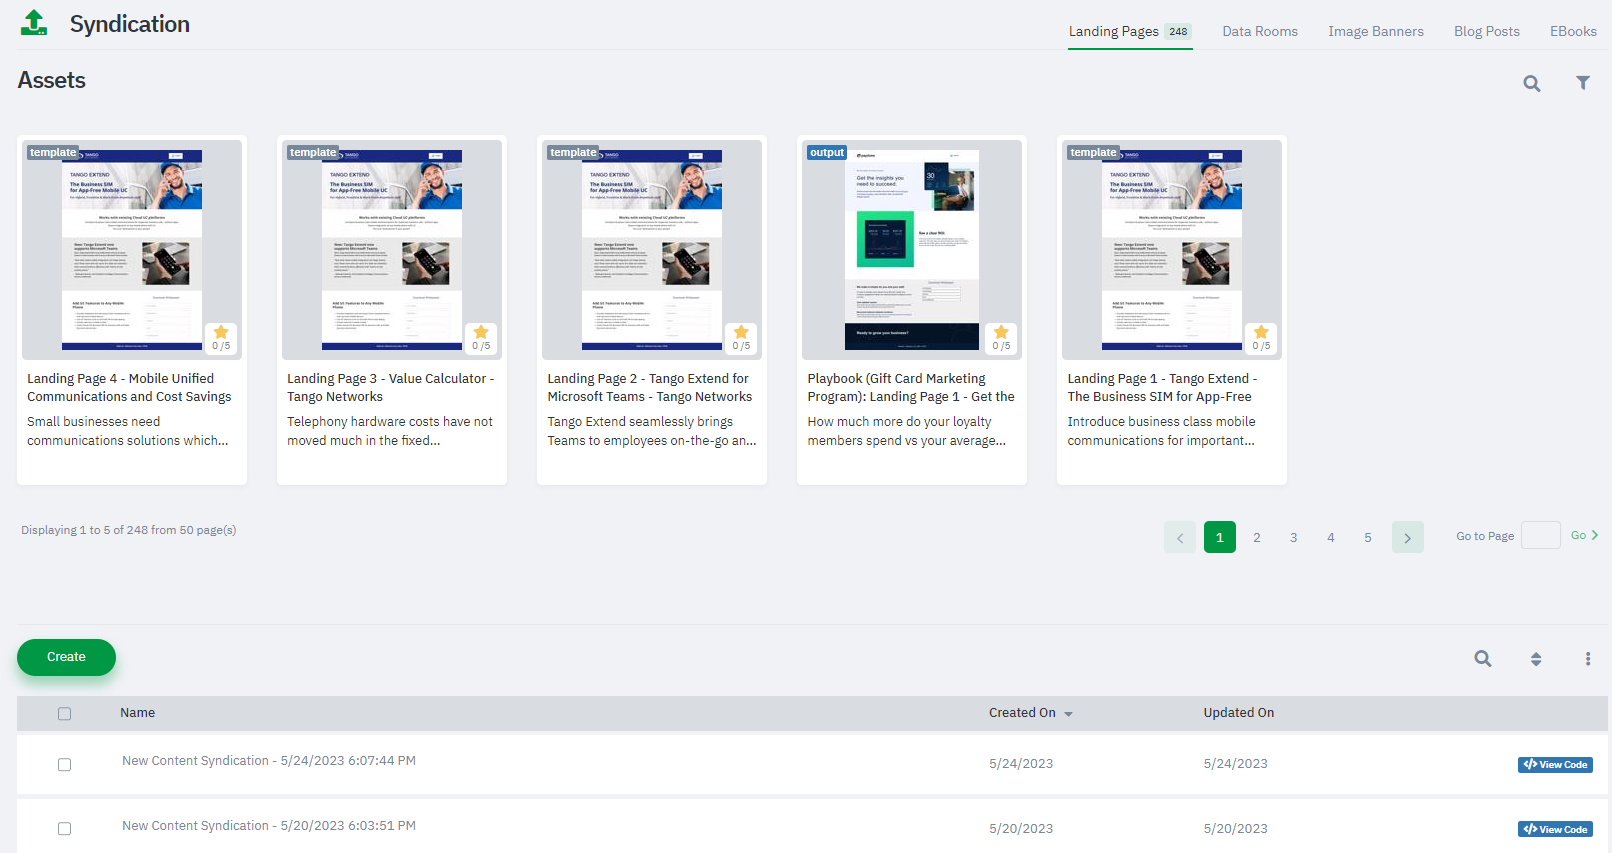Screen dimensions: 1612x853
Task: Select page 5 in pagination
Action: pos(1368,538)
